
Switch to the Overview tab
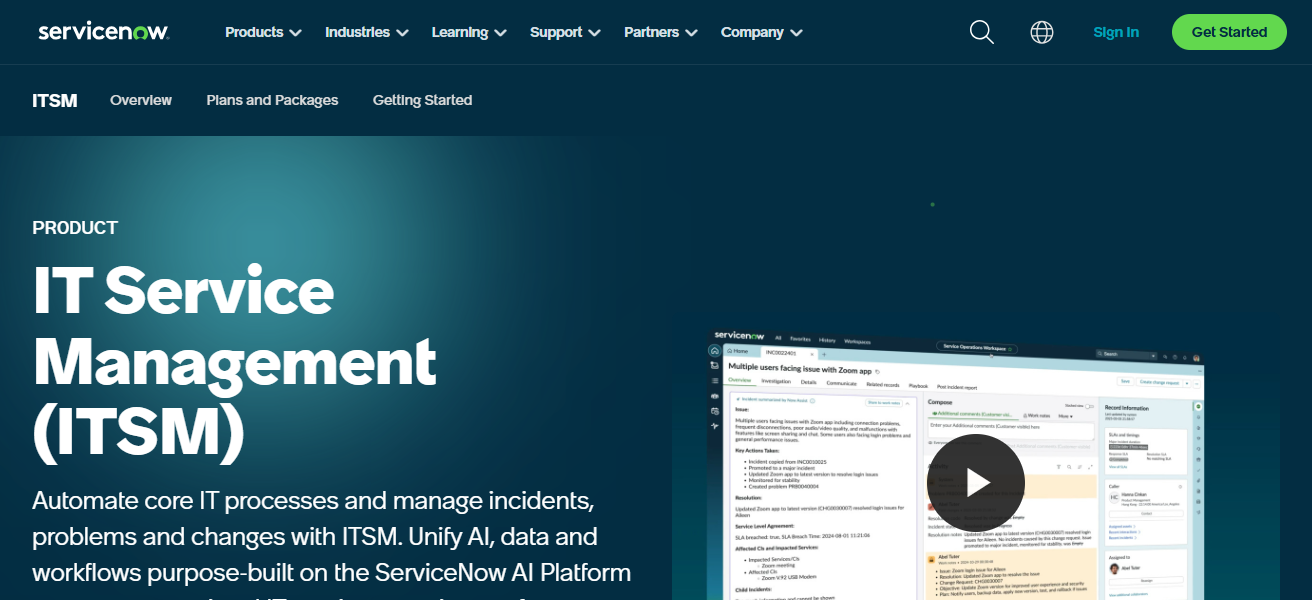[141, 100]
